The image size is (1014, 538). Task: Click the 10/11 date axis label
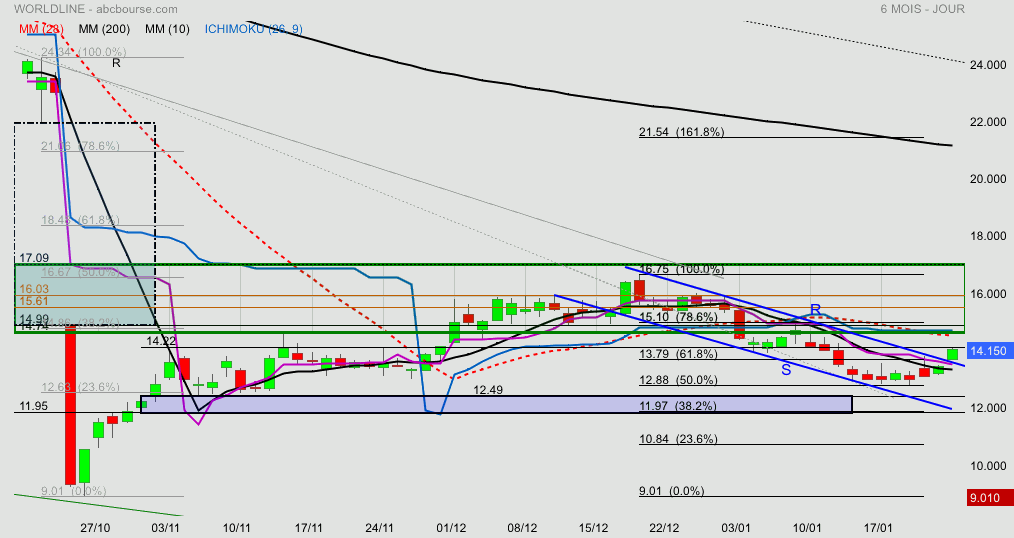click(237, 528)
